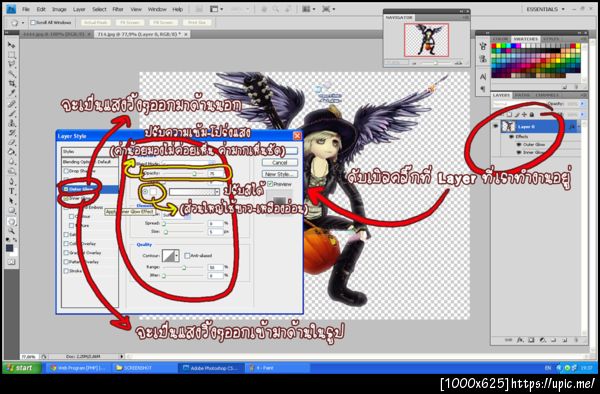Select the Pen tool

point(11,182)
